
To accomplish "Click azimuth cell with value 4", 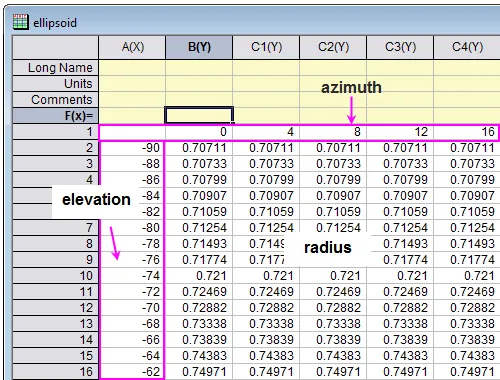I will coord(266,132).
